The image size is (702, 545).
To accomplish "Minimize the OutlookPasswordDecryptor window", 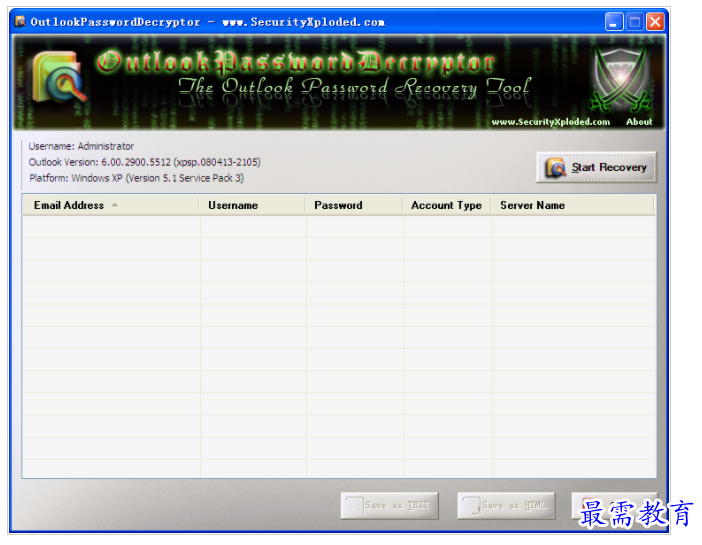I will 614,21.
